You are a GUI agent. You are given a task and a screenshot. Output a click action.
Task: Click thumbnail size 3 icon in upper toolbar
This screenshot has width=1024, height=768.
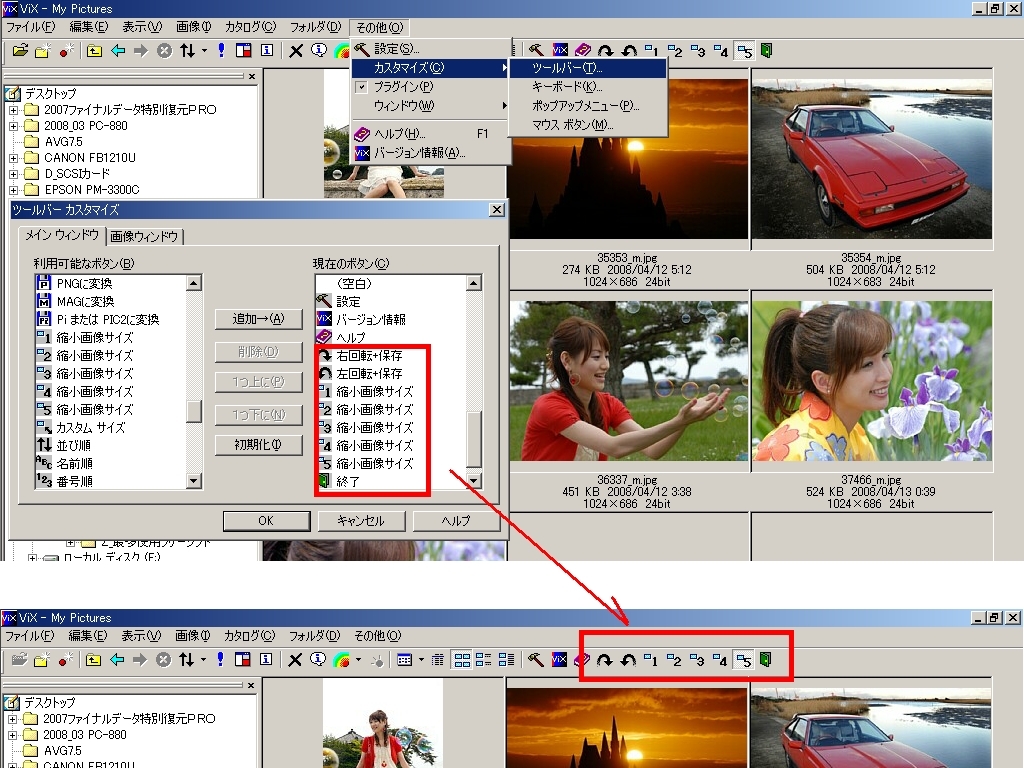pyautogui.click(x=698, y=51)
